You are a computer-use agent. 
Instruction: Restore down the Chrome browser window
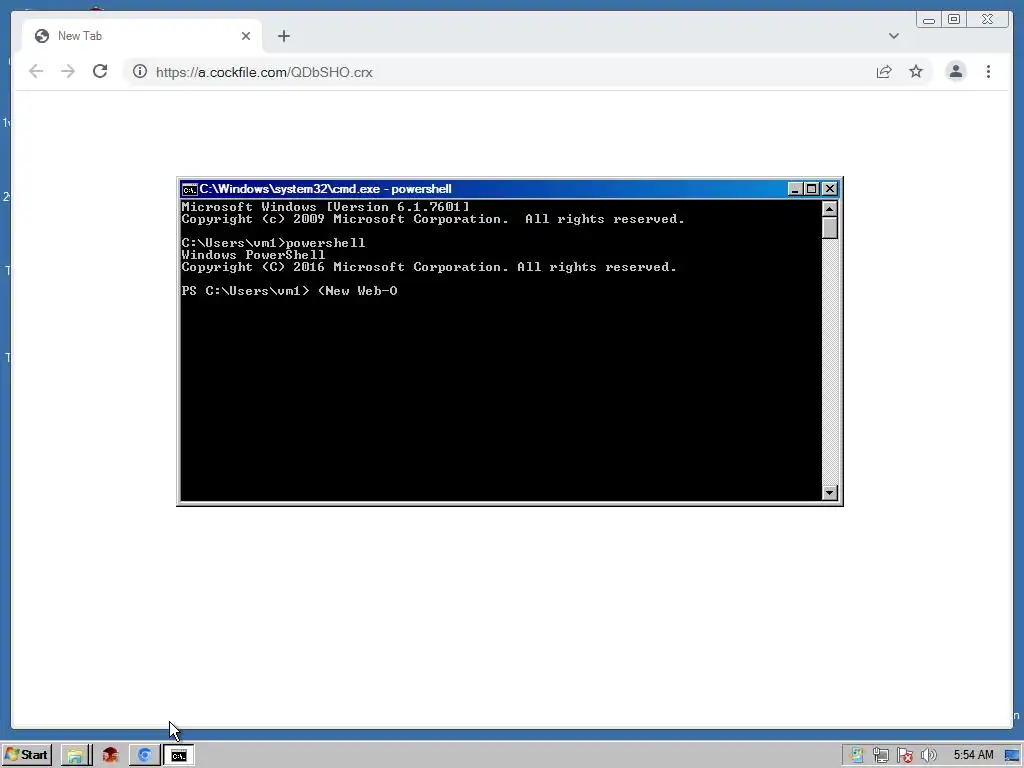point(953,20)
